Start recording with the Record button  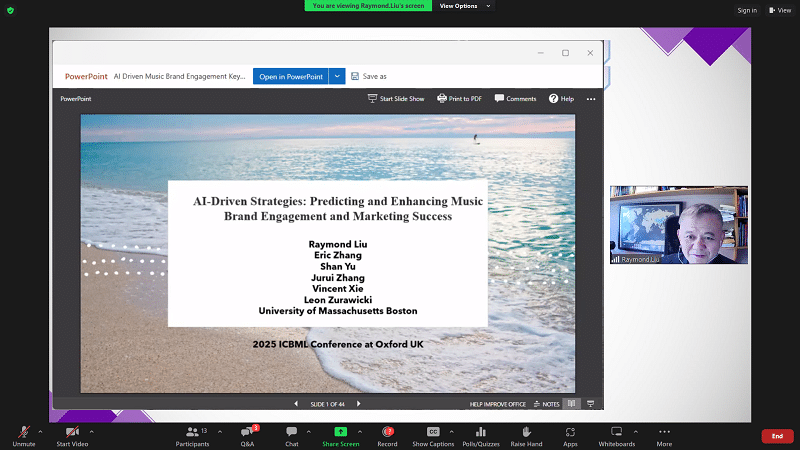coord(387,432)
